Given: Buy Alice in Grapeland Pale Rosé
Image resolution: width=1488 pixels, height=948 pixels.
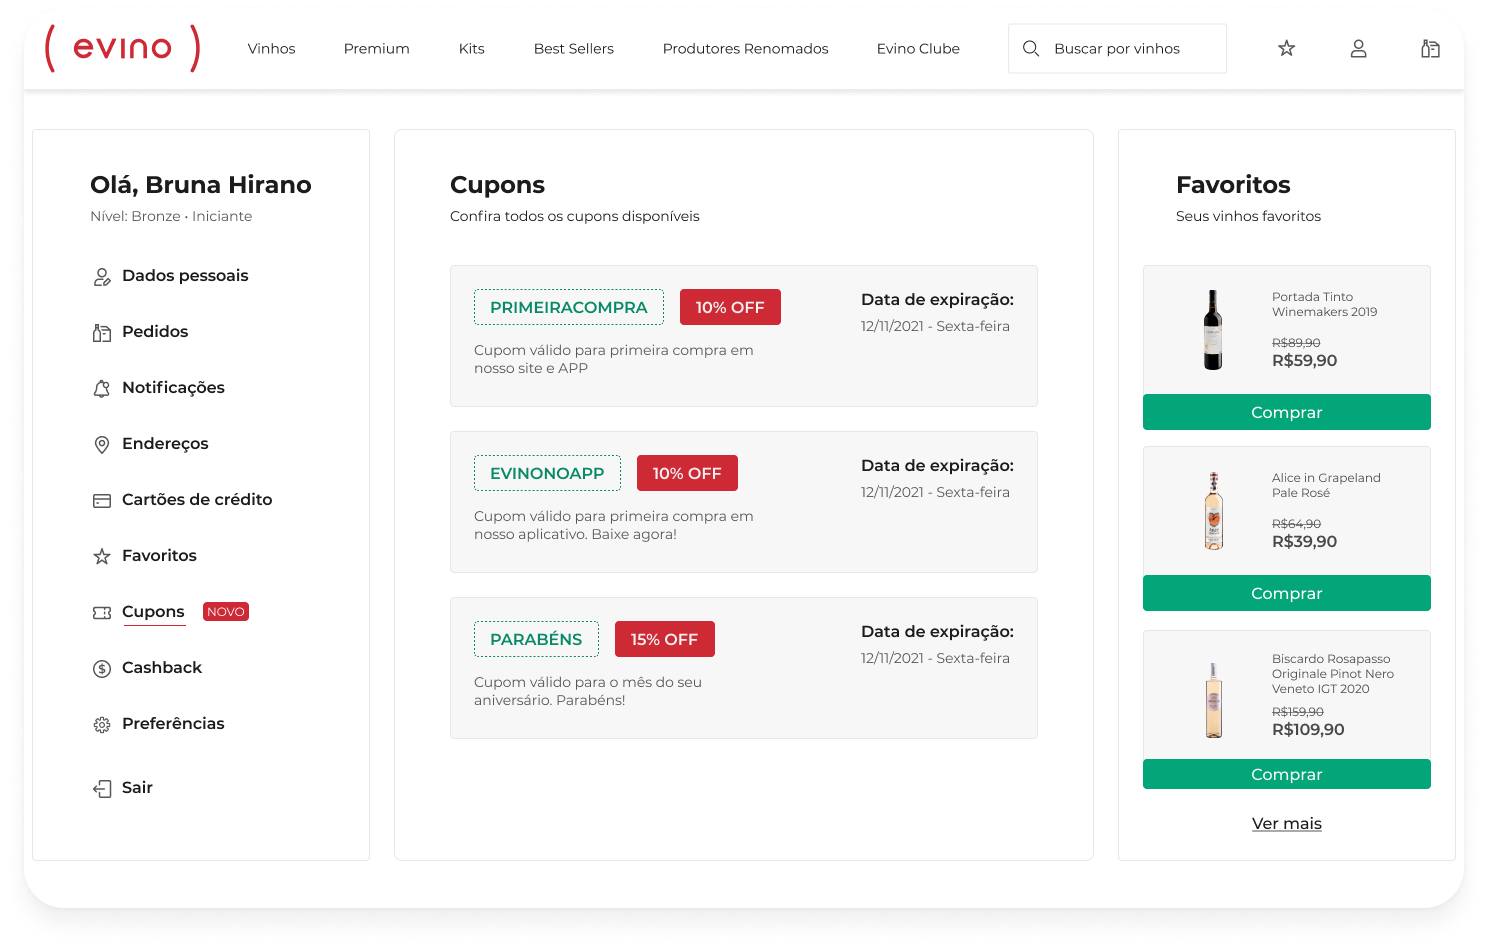Looking at the screenshot, I should click(1287, 593).
